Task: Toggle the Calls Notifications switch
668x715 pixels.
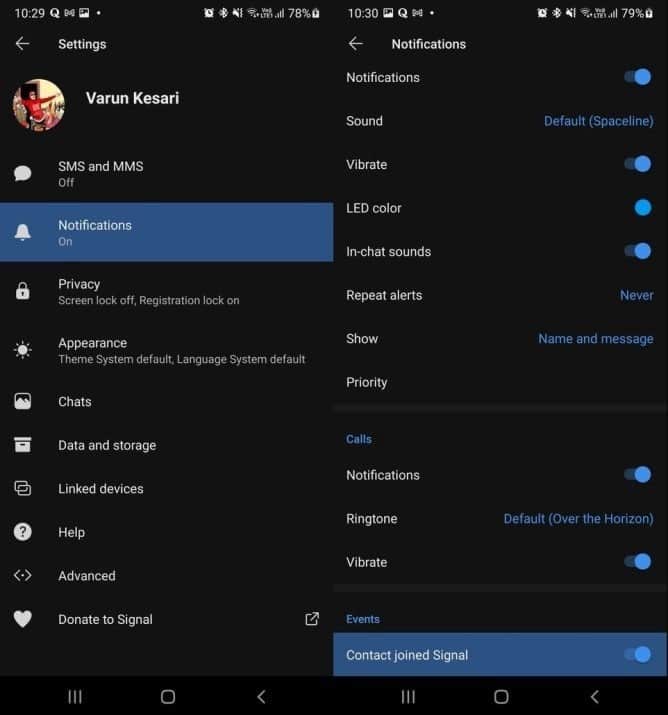Action: point(638,474)
